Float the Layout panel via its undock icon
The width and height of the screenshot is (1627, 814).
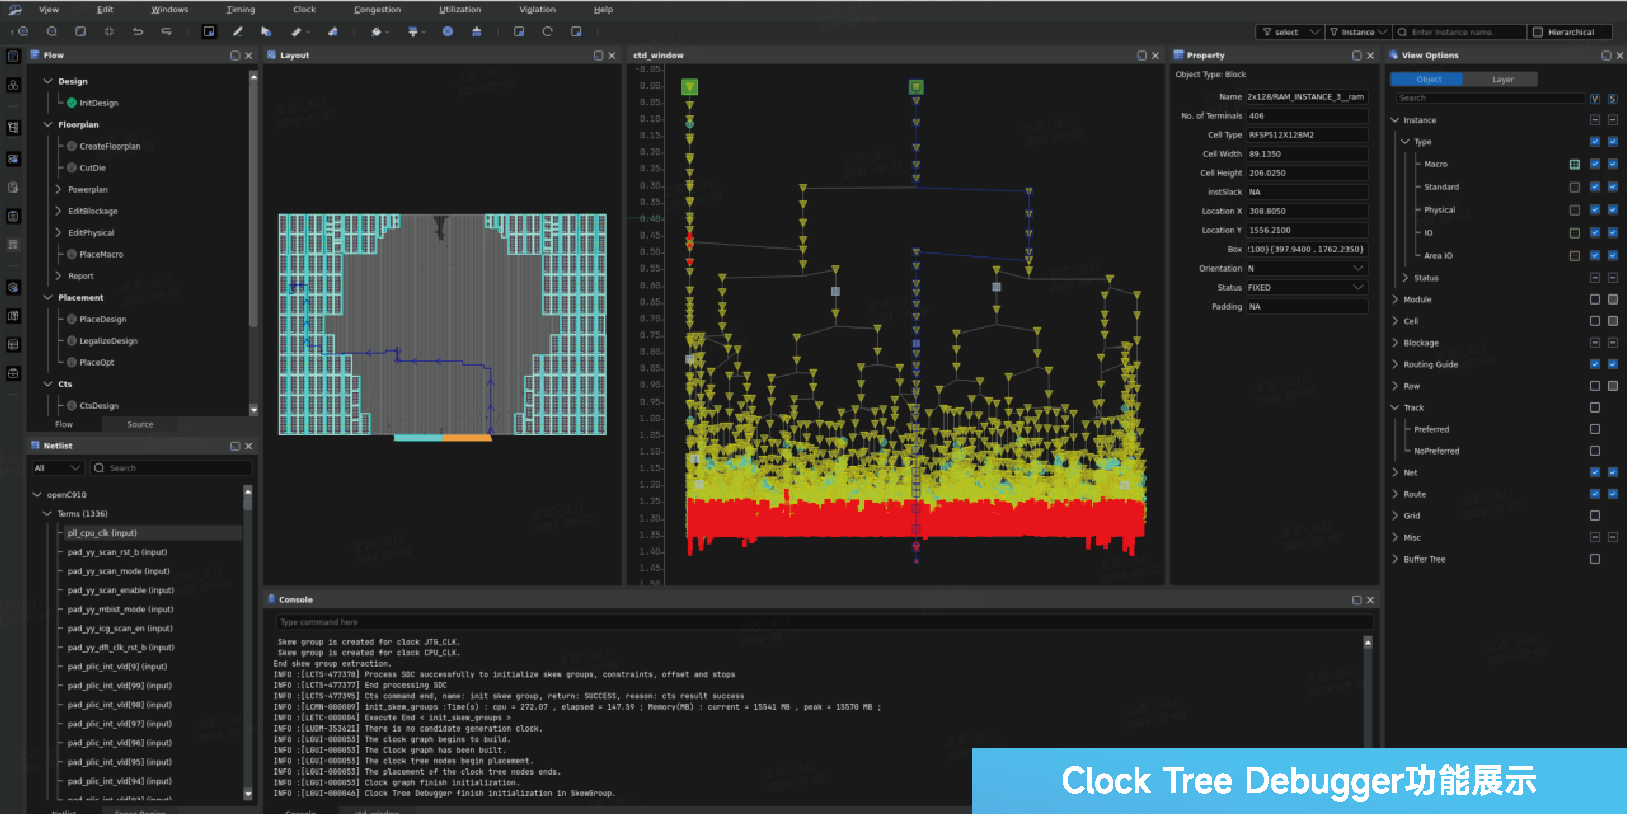click(x=598, y=56)
